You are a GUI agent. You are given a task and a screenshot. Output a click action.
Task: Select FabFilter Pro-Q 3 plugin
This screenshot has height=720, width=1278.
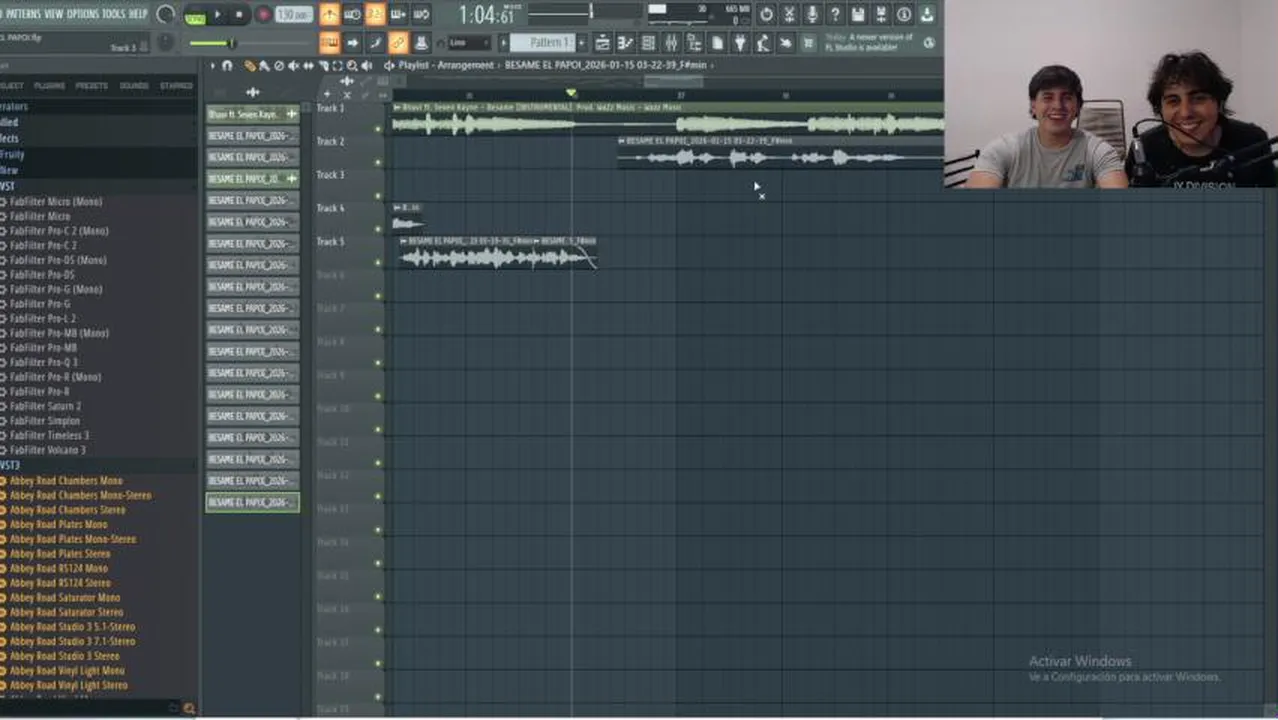coord(45,362)
